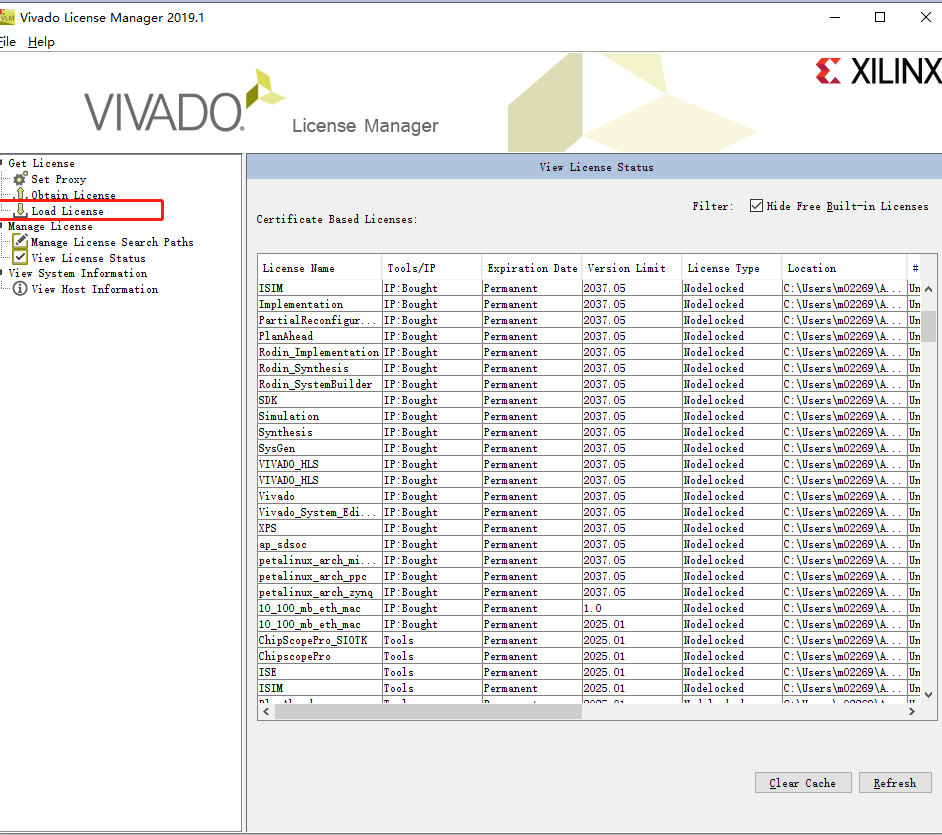Select the ISE license row
This screenshot has height=835, width=942.
[x=589, y=672]
